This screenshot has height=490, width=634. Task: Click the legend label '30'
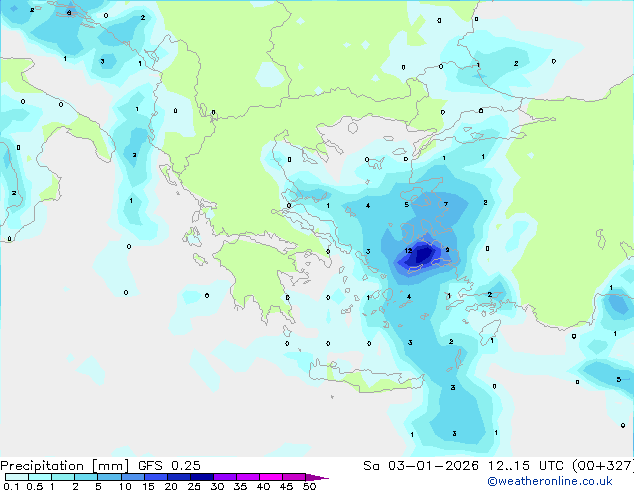217,486
